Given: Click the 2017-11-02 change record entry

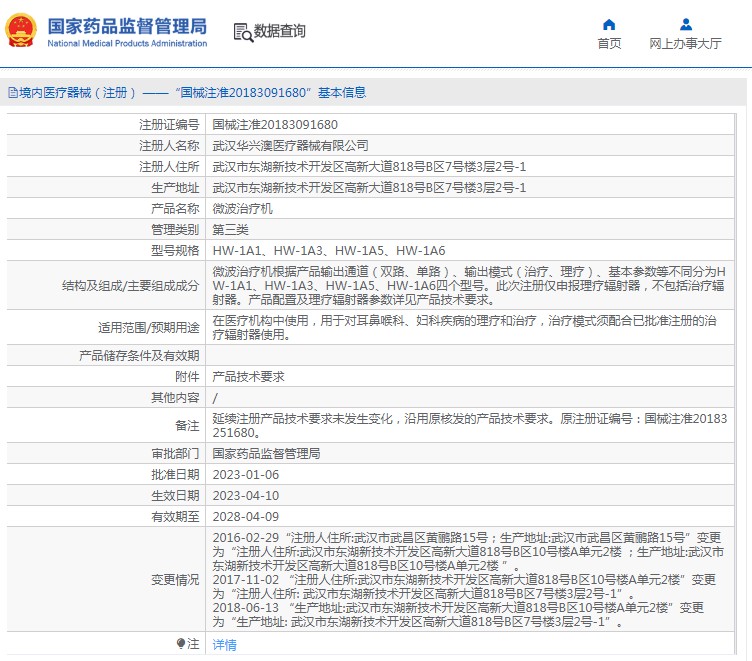Looking at the screenshot, I should [464, 587].
